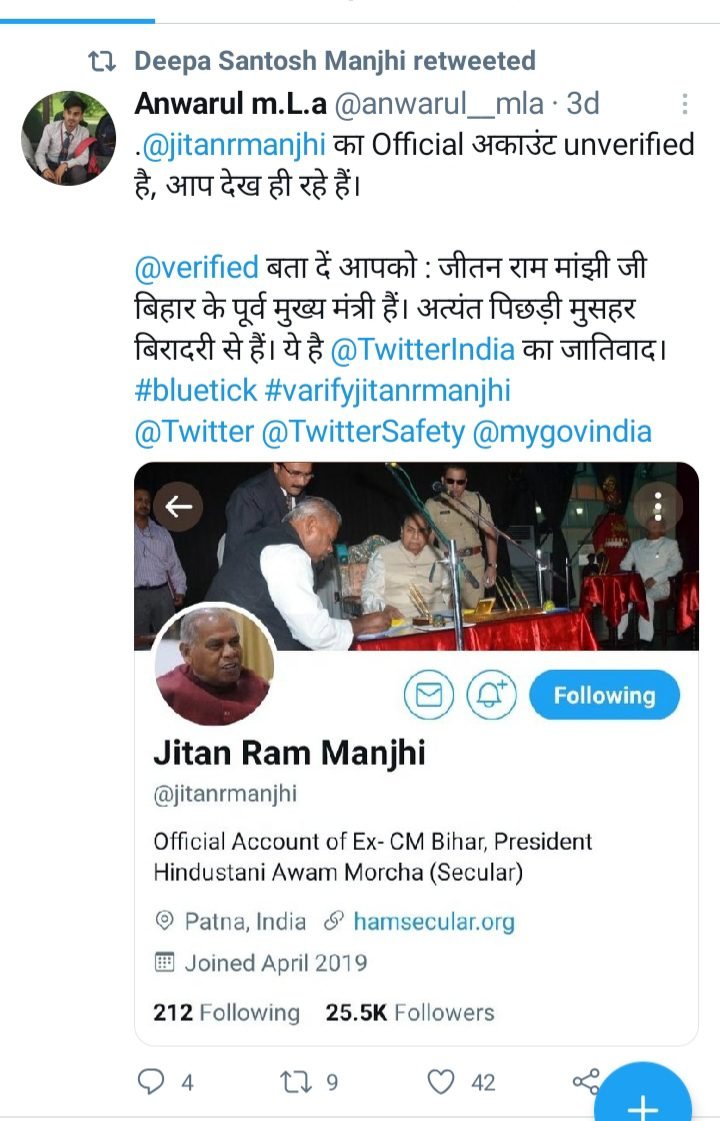Open the tweet options three-dot menu
The image size is (720, 1121).
point(684,104)
